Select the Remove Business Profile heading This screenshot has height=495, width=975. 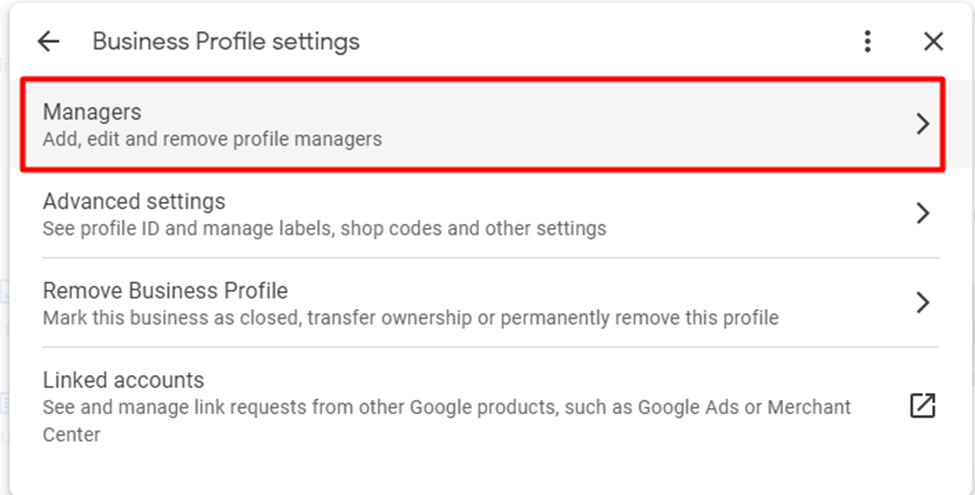click(165, 290)
